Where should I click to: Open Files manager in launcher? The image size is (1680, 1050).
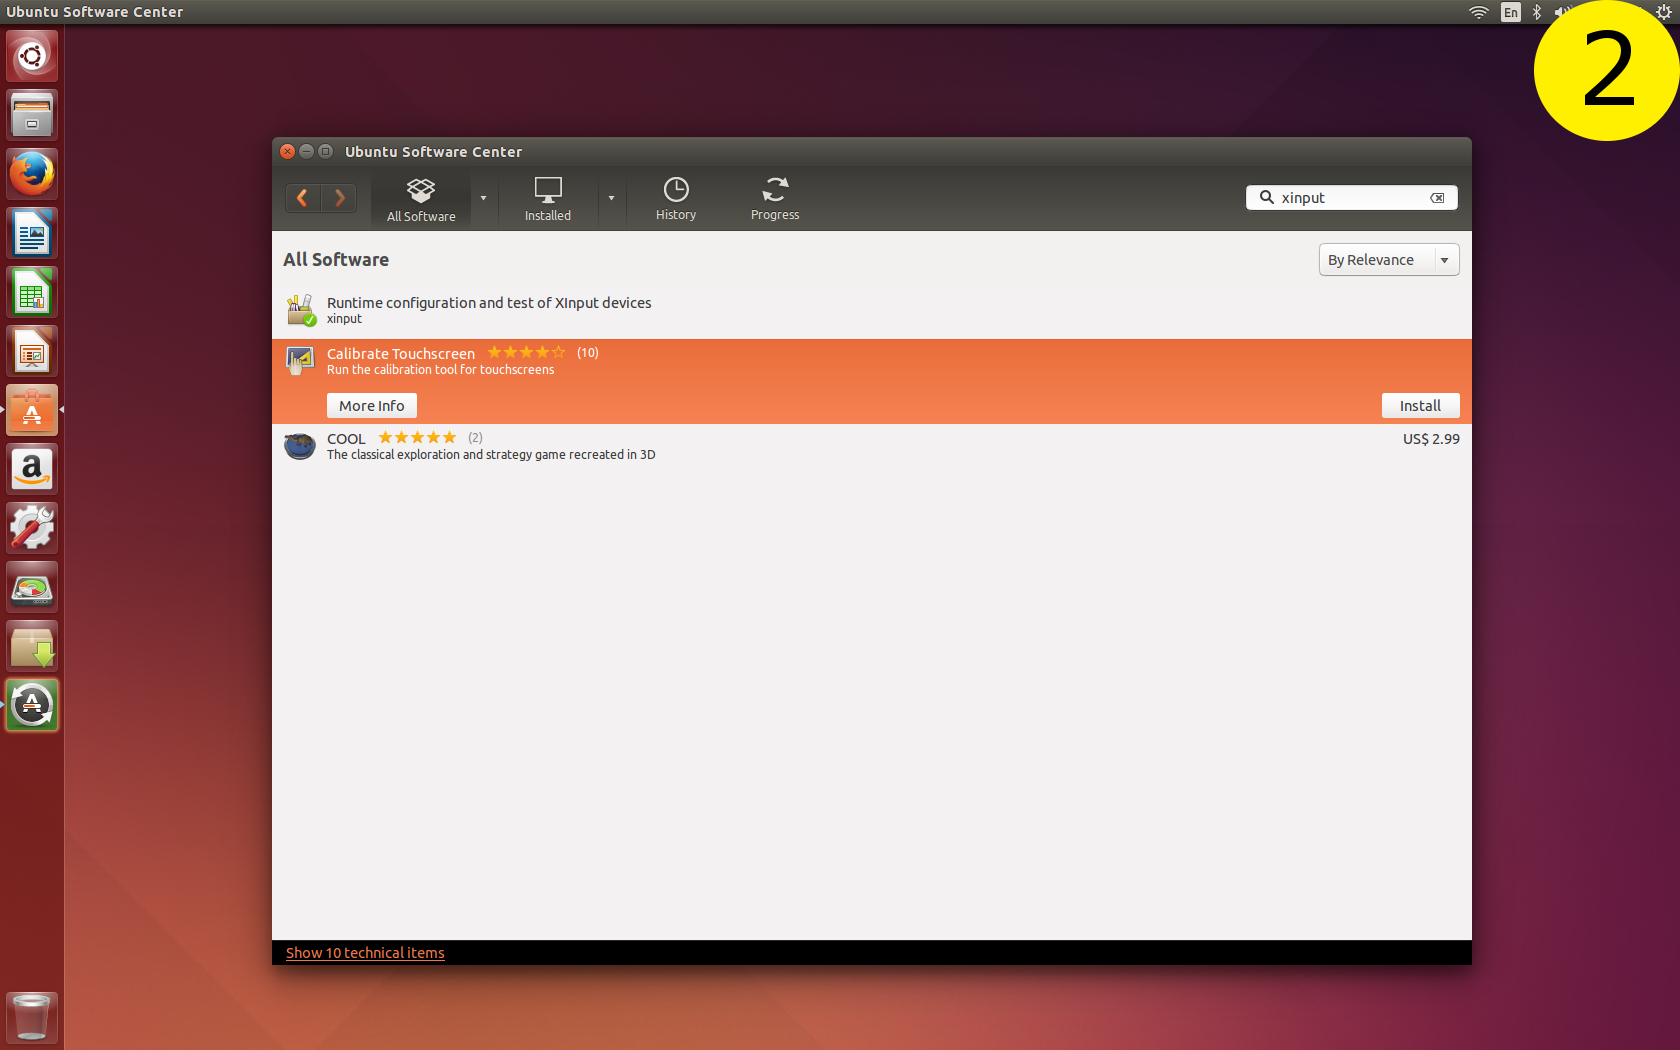tap(32, 115)
